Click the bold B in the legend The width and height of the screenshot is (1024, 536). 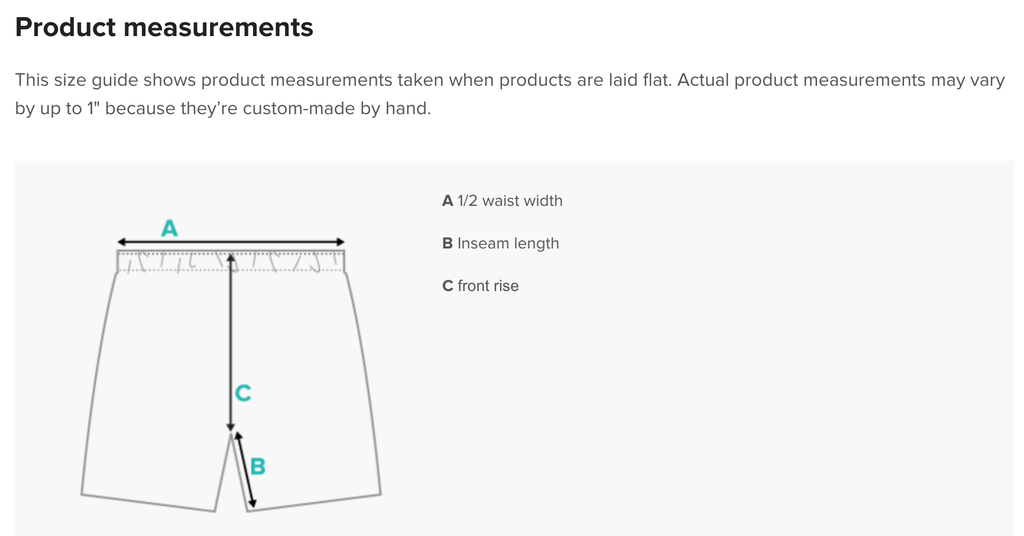447,244
